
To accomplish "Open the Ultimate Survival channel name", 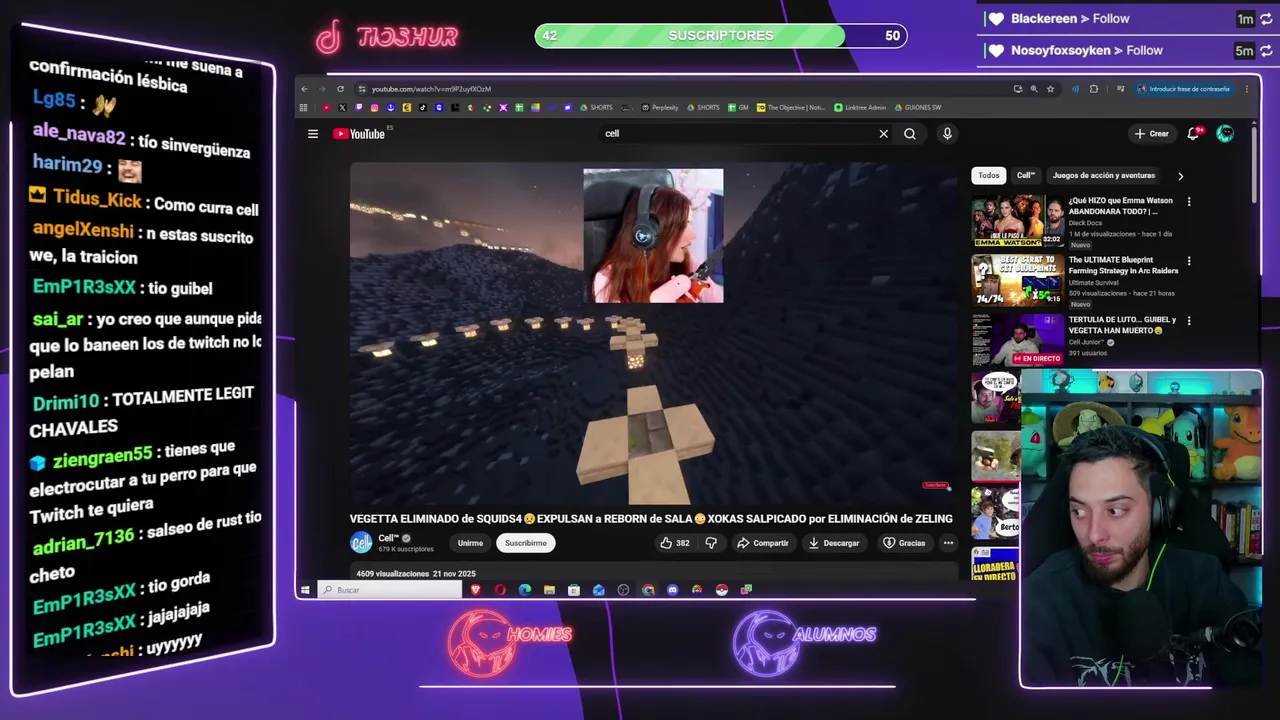I will pyautogui.click(x=1096, y=283).
